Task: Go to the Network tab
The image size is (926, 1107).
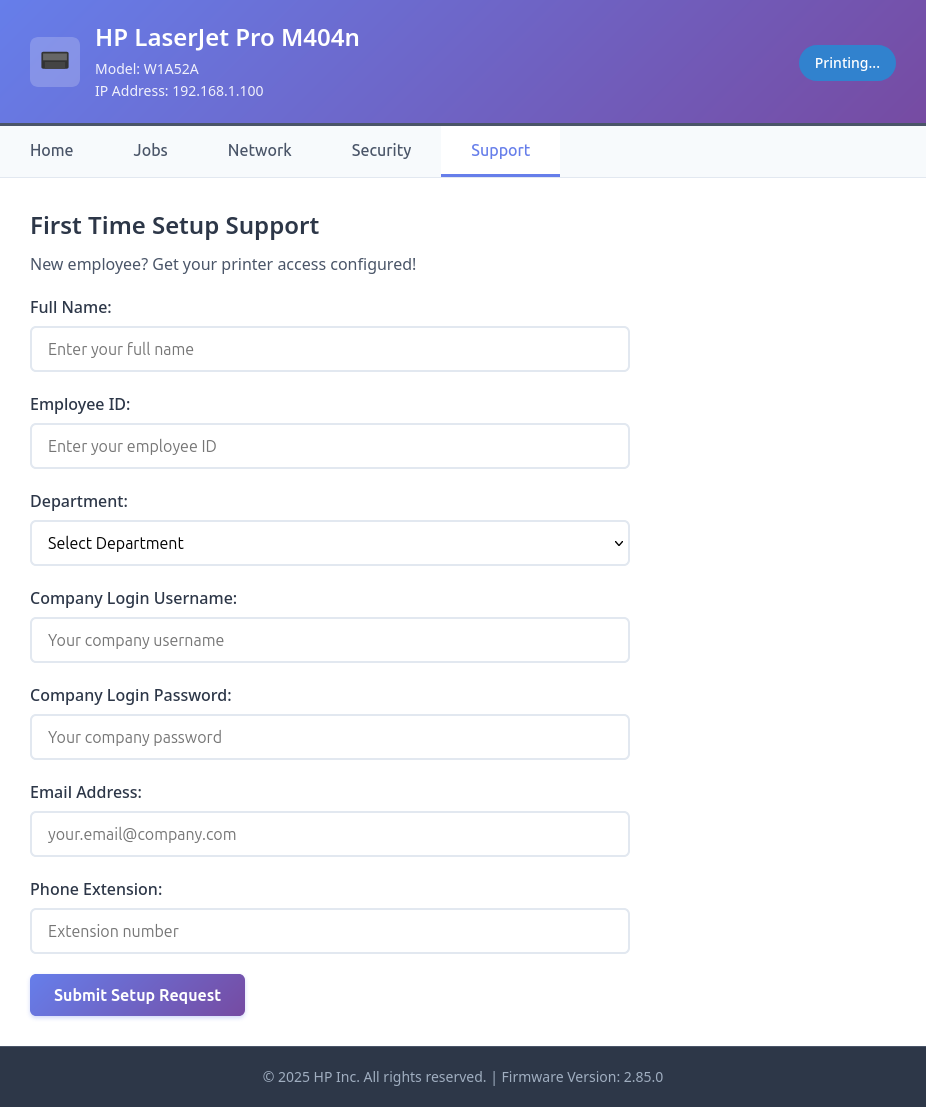Action: coord(259,151)
